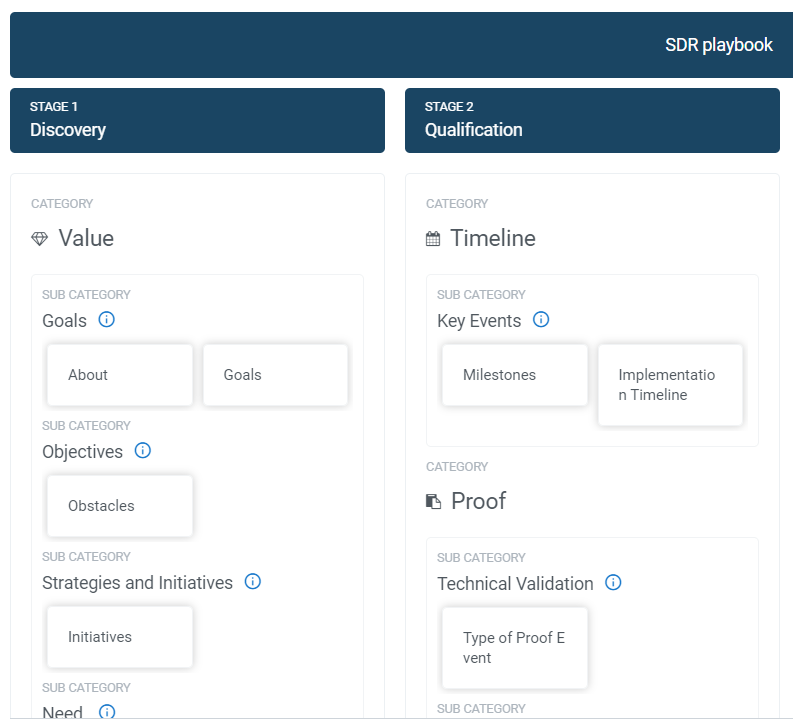Open the Type of Proof Event card
Image resolution: width=793 pixels, height=719 pixels.
515,648
